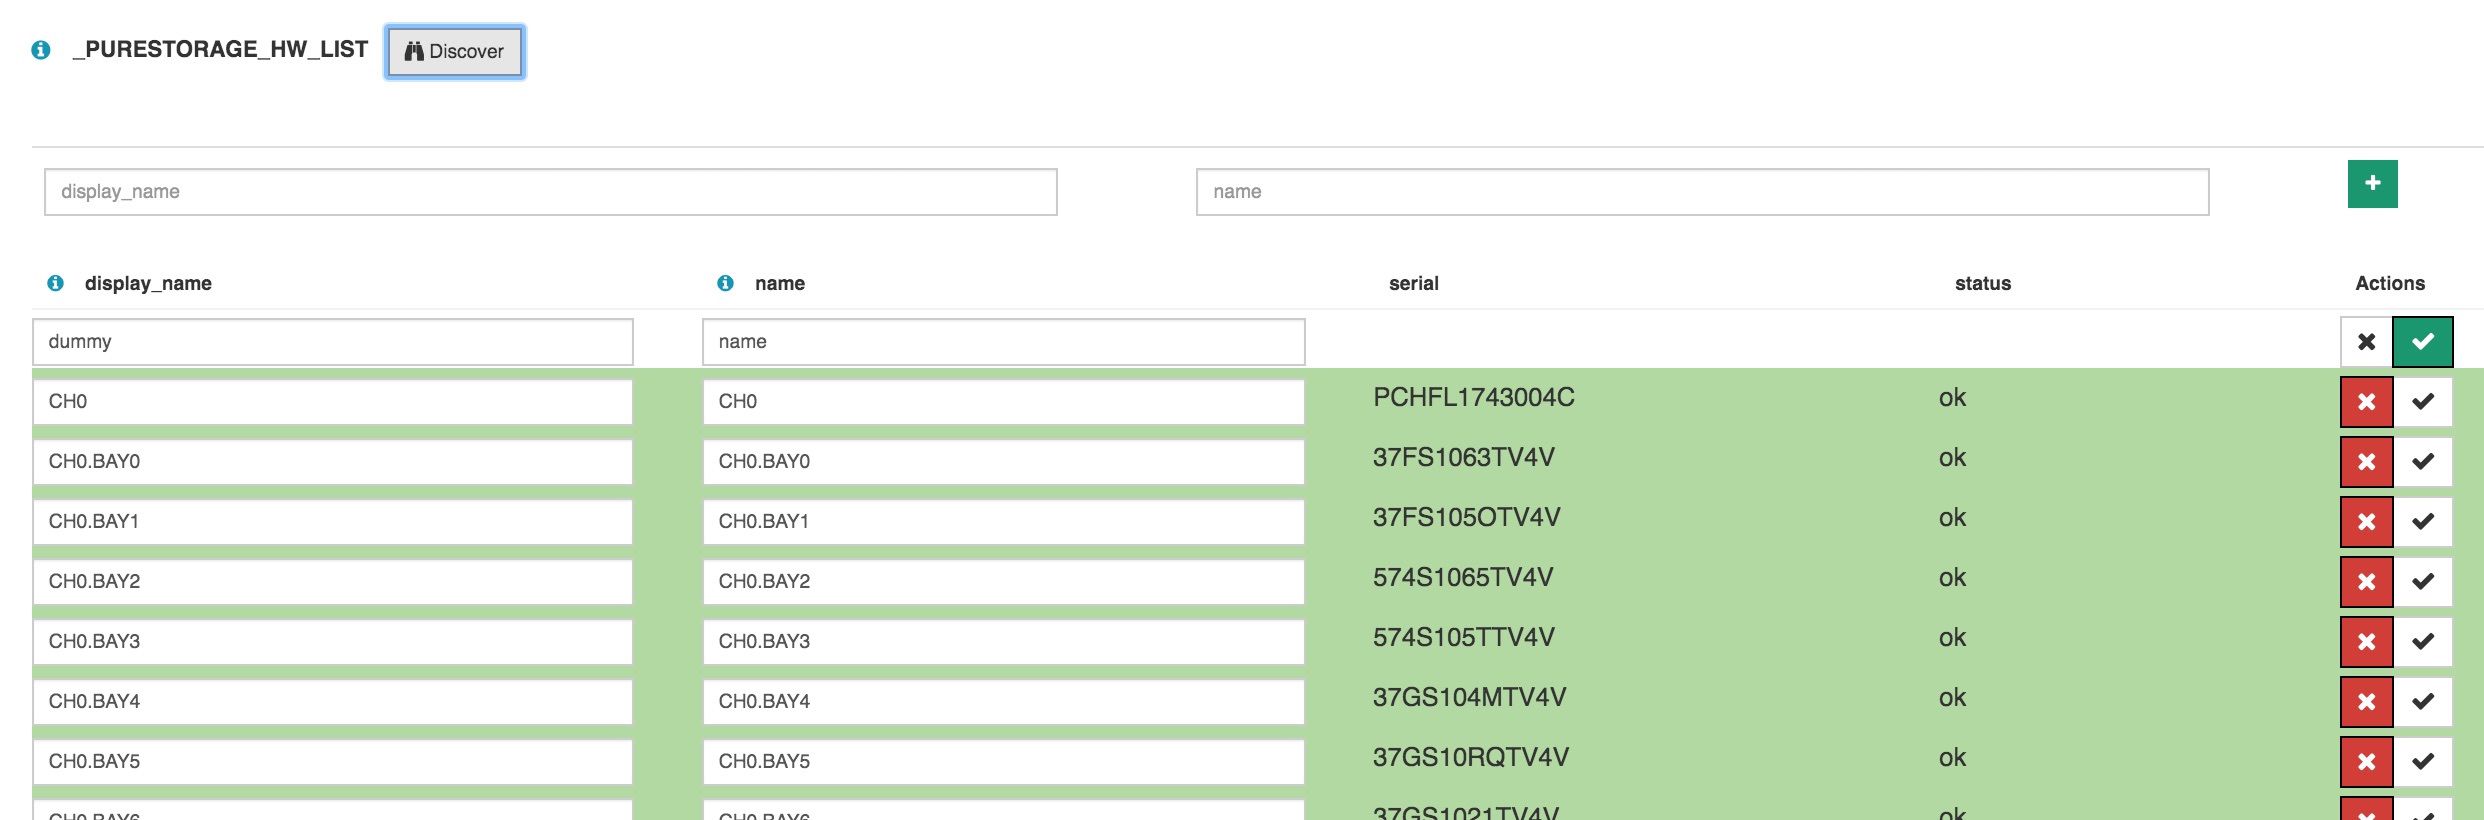Click the _PURESTORAGE_HW_LIST title
This screenshot has height=820, width=2484.
(220, 49)
